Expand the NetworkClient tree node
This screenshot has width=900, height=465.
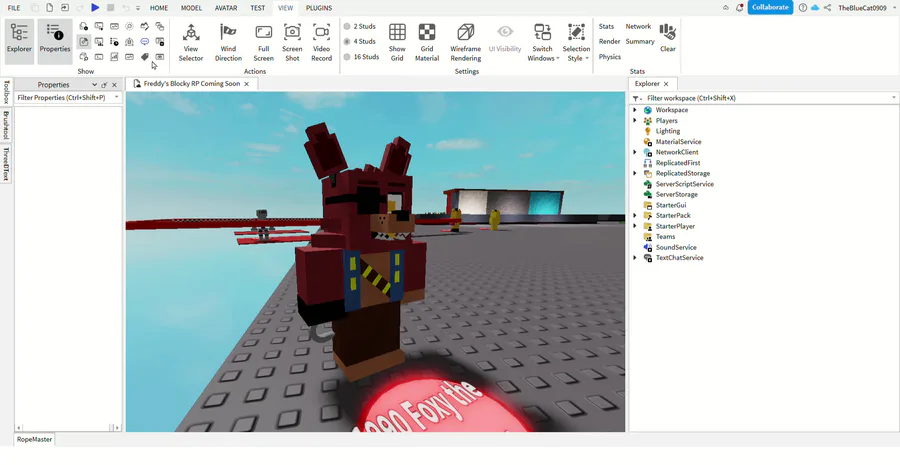[x=635, y=152]
